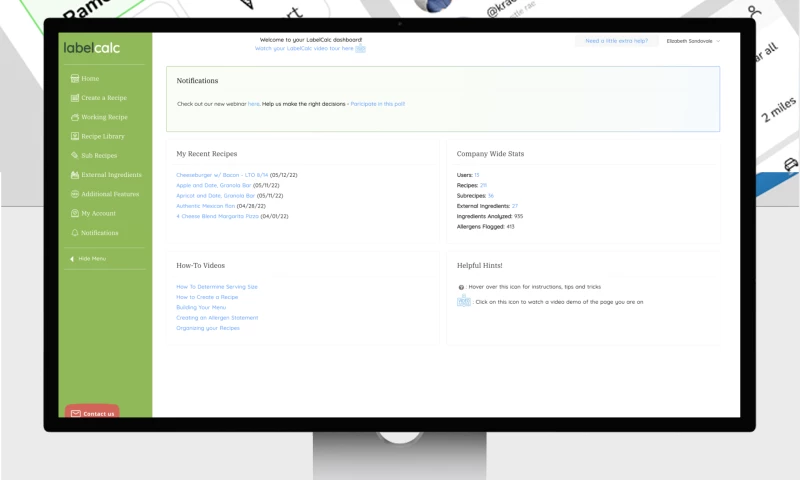
Task: Click the Home icon in sidebar
Action: 74,78
